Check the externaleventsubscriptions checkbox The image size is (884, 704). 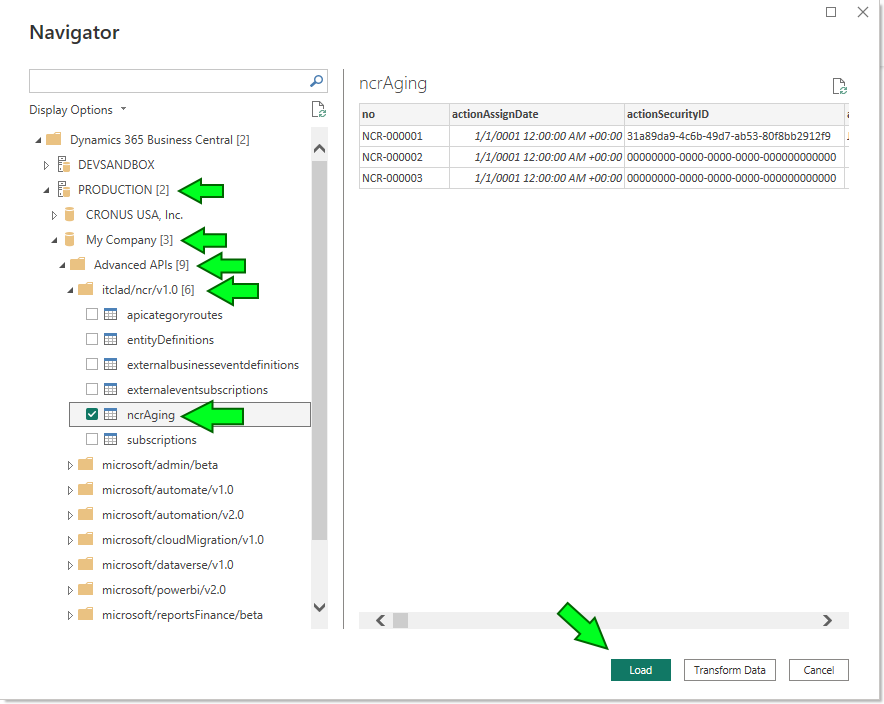coord(92,389)
